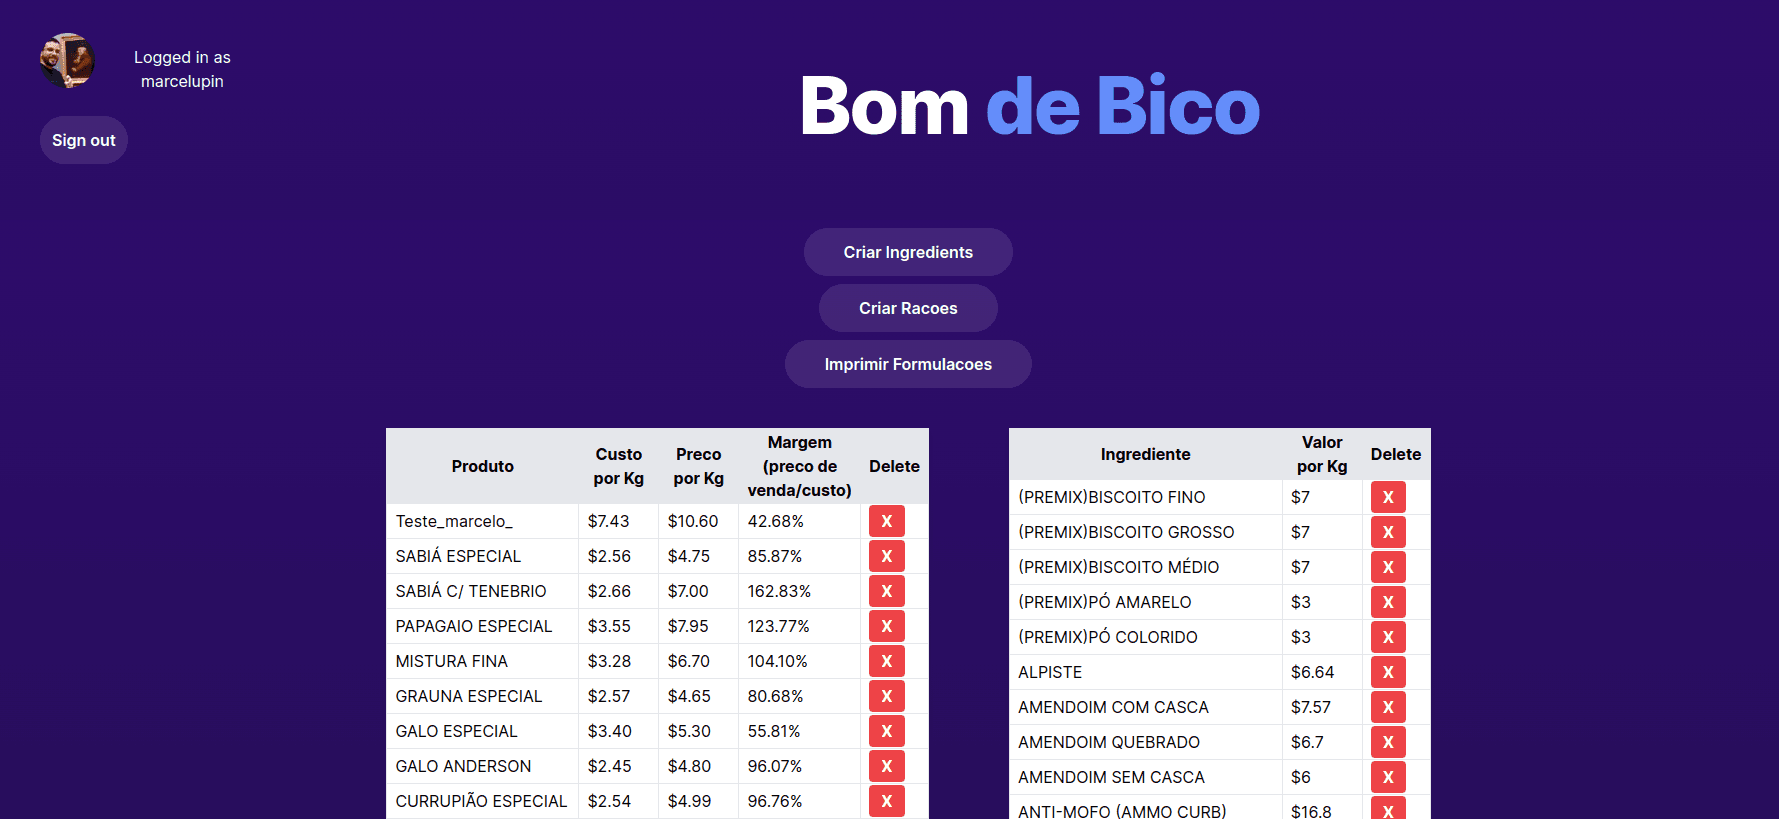This screenshot has width=1779, height=819.
Task: Delete the MISTURA FINA product row
Action: coord(886,661)
